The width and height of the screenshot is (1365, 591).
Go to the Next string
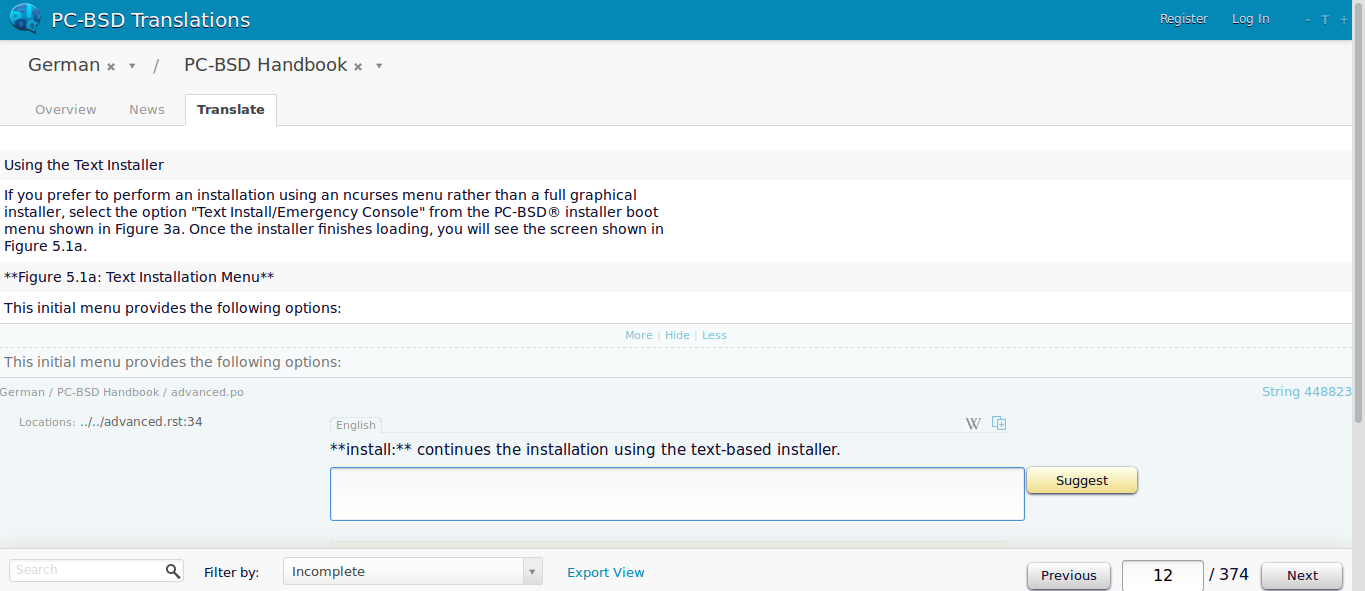click(1302, 575)
